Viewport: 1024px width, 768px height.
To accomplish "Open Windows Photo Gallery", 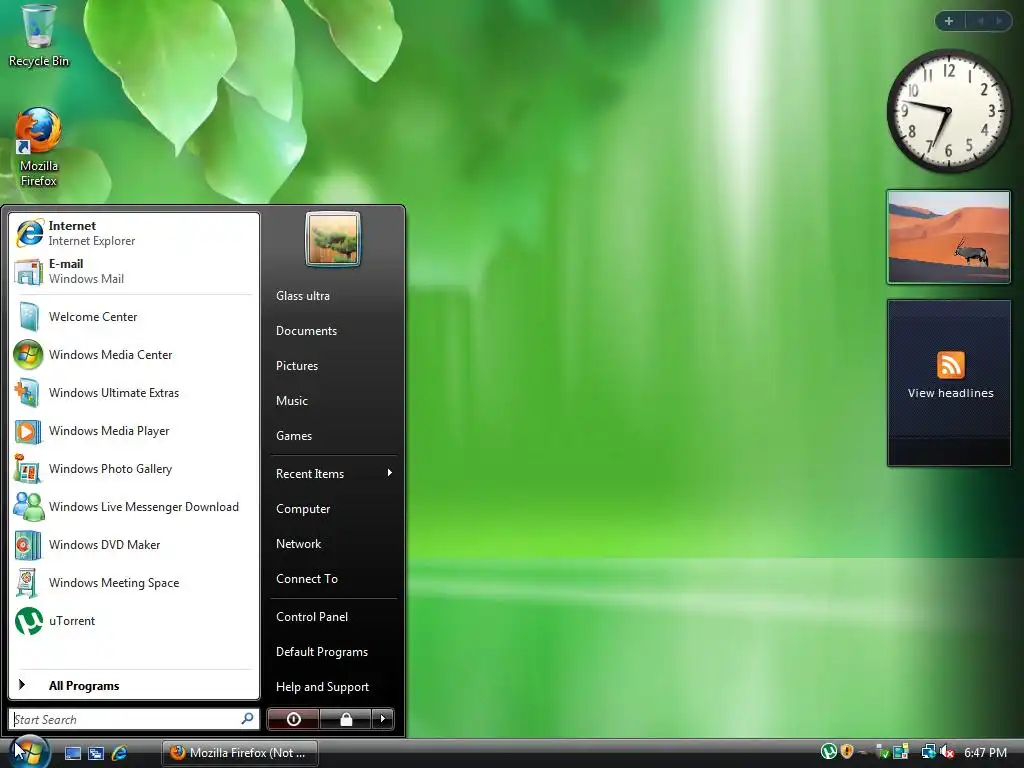I will point(133,469).
